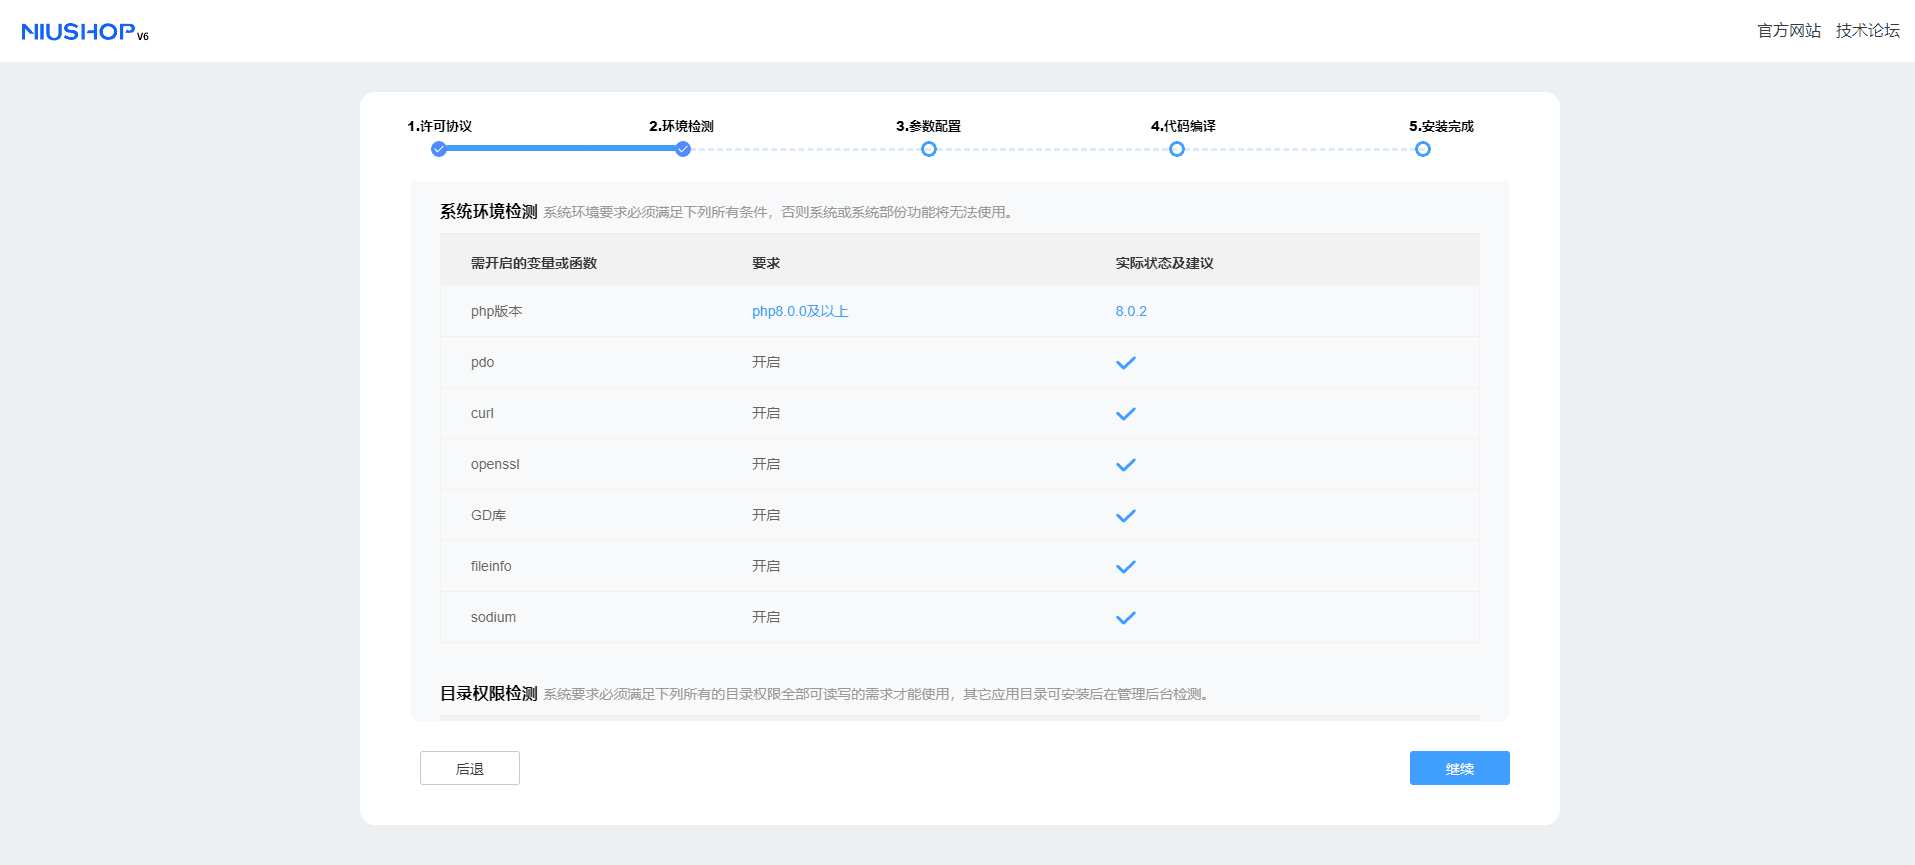Click the completed 许可协议 step circle
The image size is (1915, 865).
pos(439,149)
